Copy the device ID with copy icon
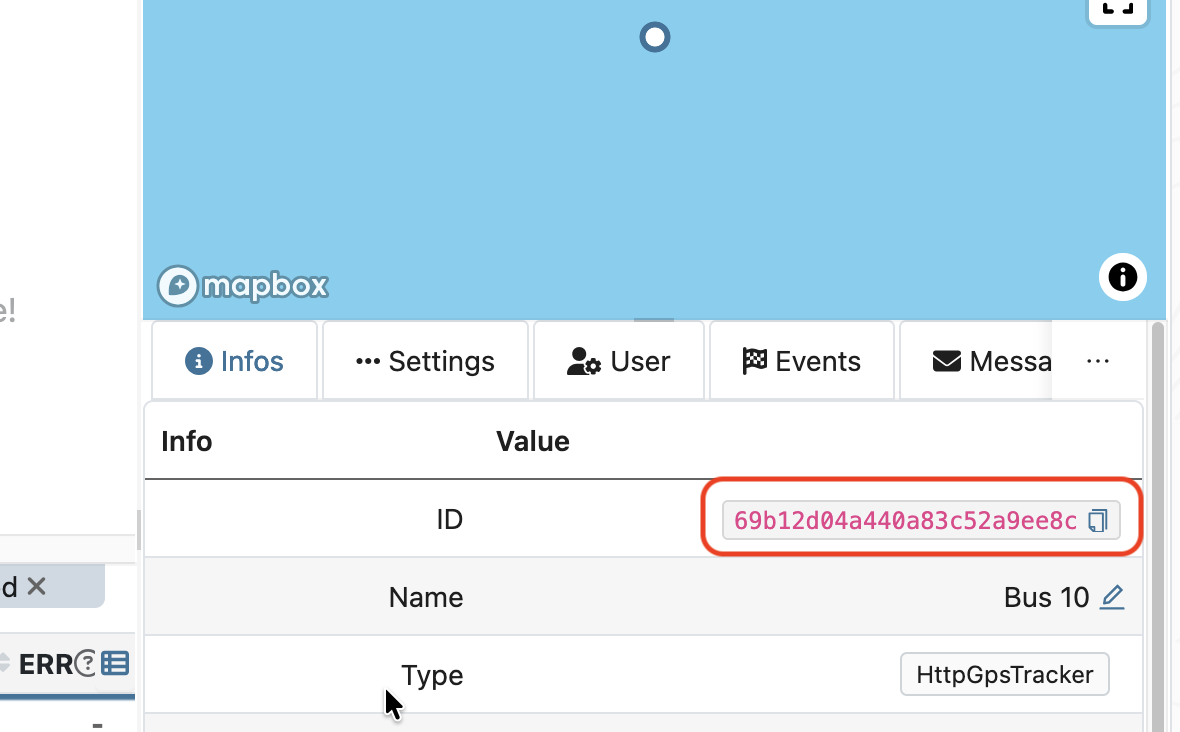1180x732 pixels. coord(1098,520)
